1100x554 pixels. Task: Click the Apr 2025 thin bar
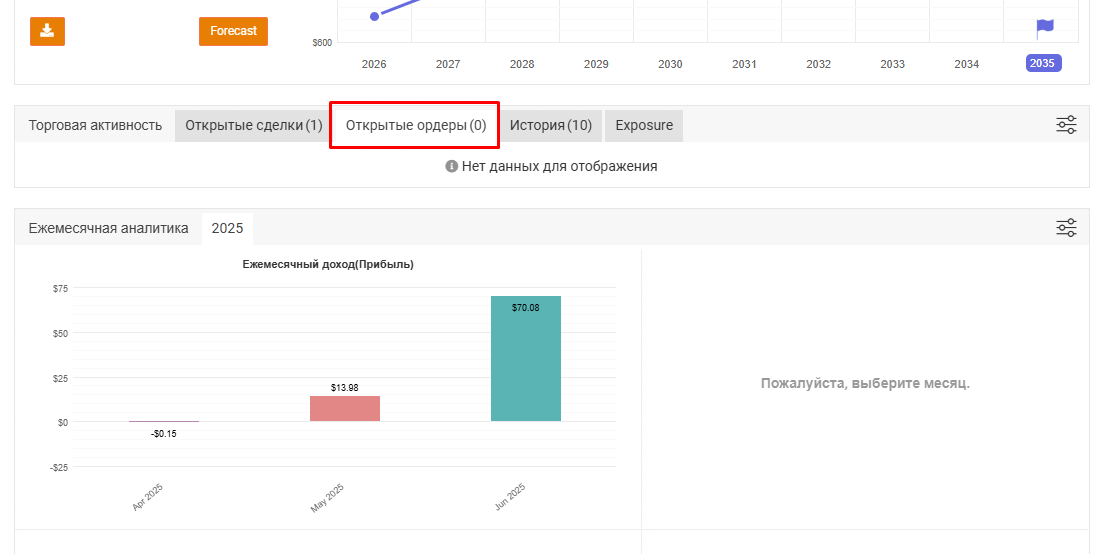[163, 421]
